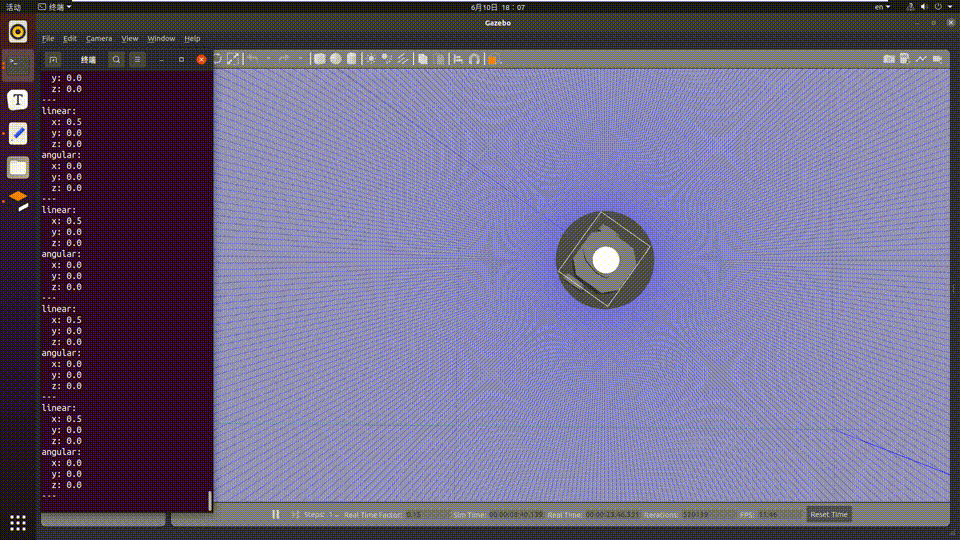Open the terminal app menu in top bar
Image resolution: width=960 pixels, height=540 pixels.
click(x=54, y=7)
